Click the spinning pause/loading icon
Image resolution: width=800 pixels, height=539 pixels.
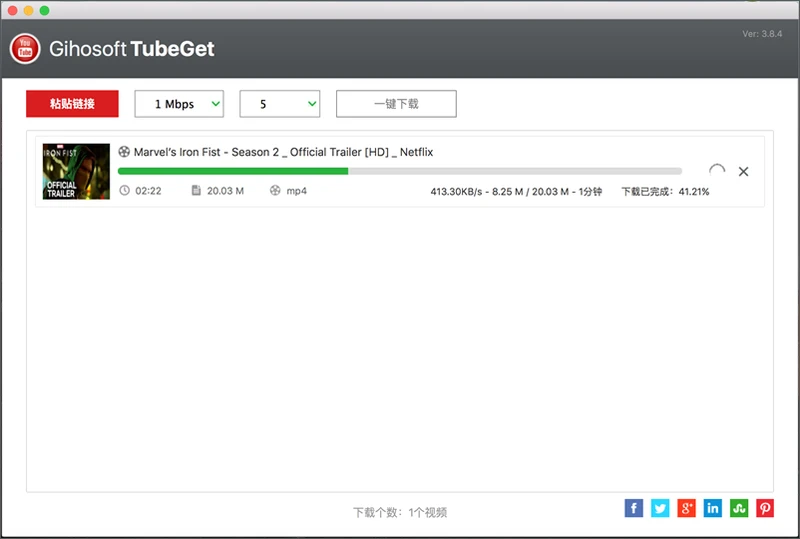(x=717, y=171)
